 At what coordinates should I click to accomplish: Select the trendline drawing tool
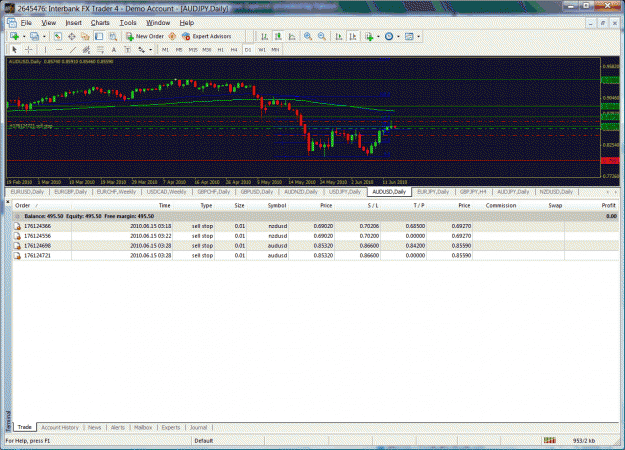point(73,50)
